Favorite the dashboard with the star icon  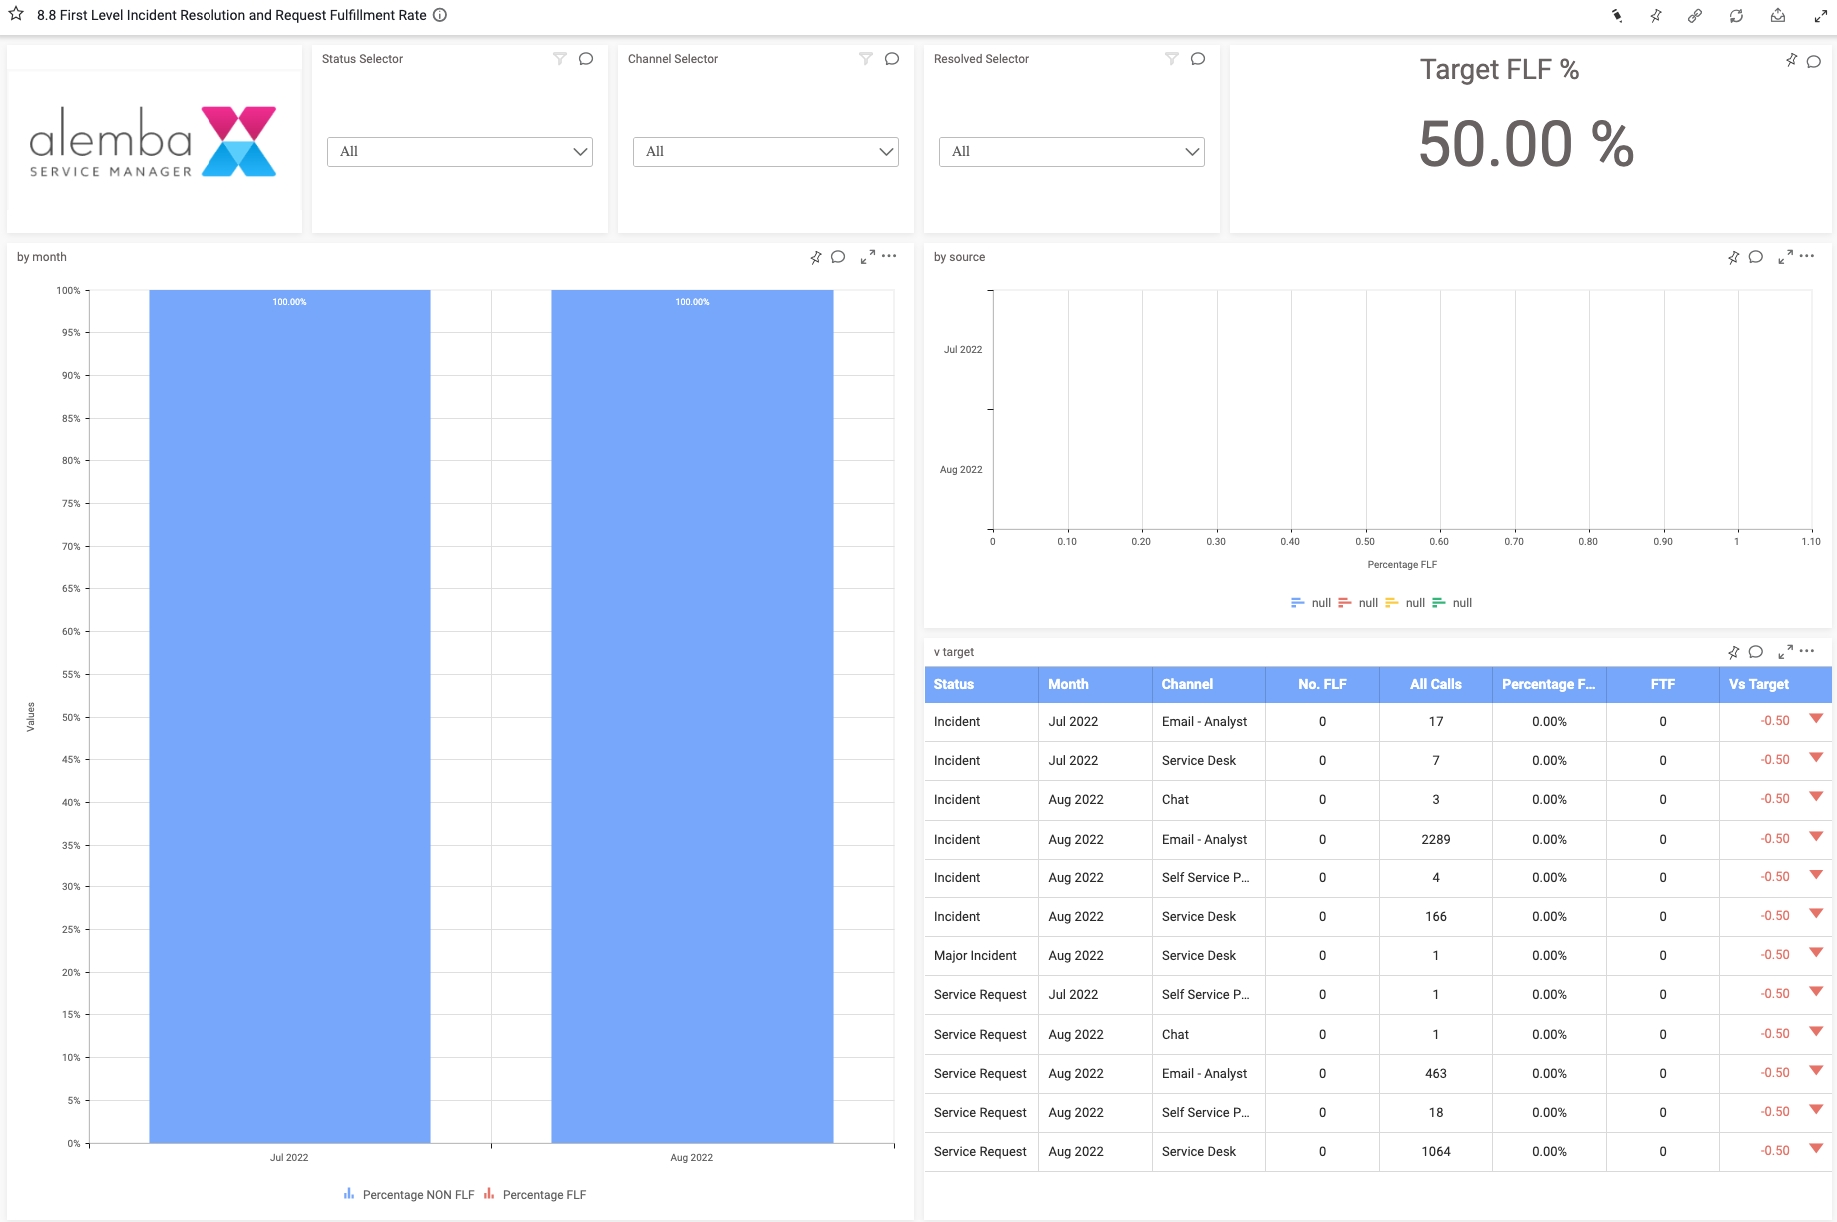[x=16, y=15]
